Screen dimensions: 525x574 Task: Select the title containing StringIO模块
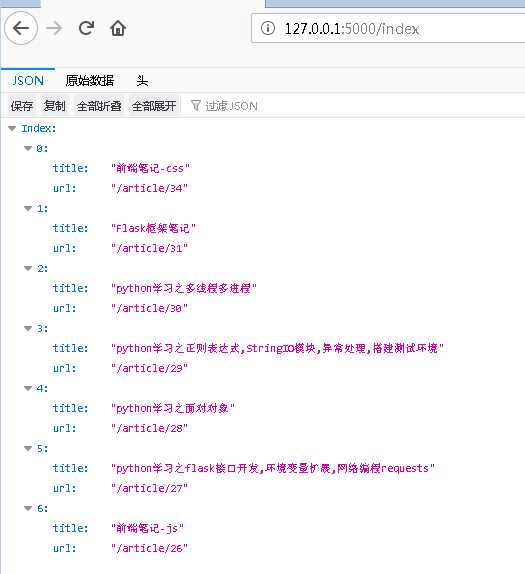click(x=278, y=348)
